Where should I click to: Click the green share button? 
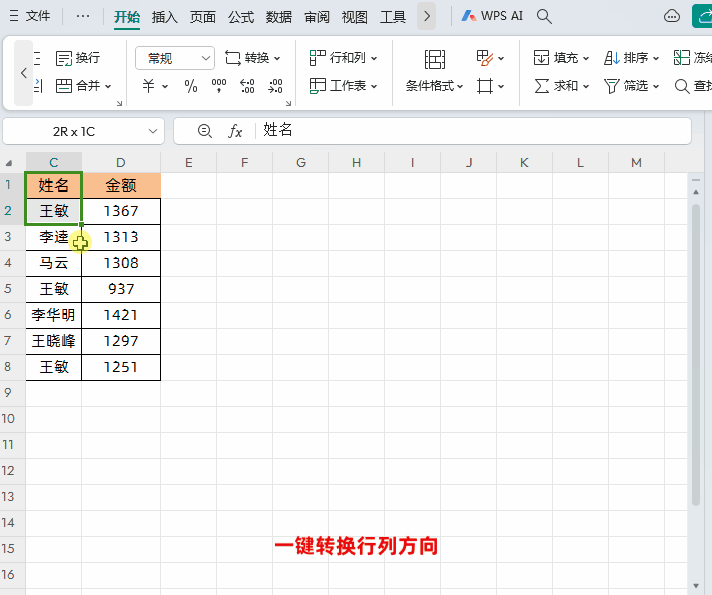pos(702,16)
